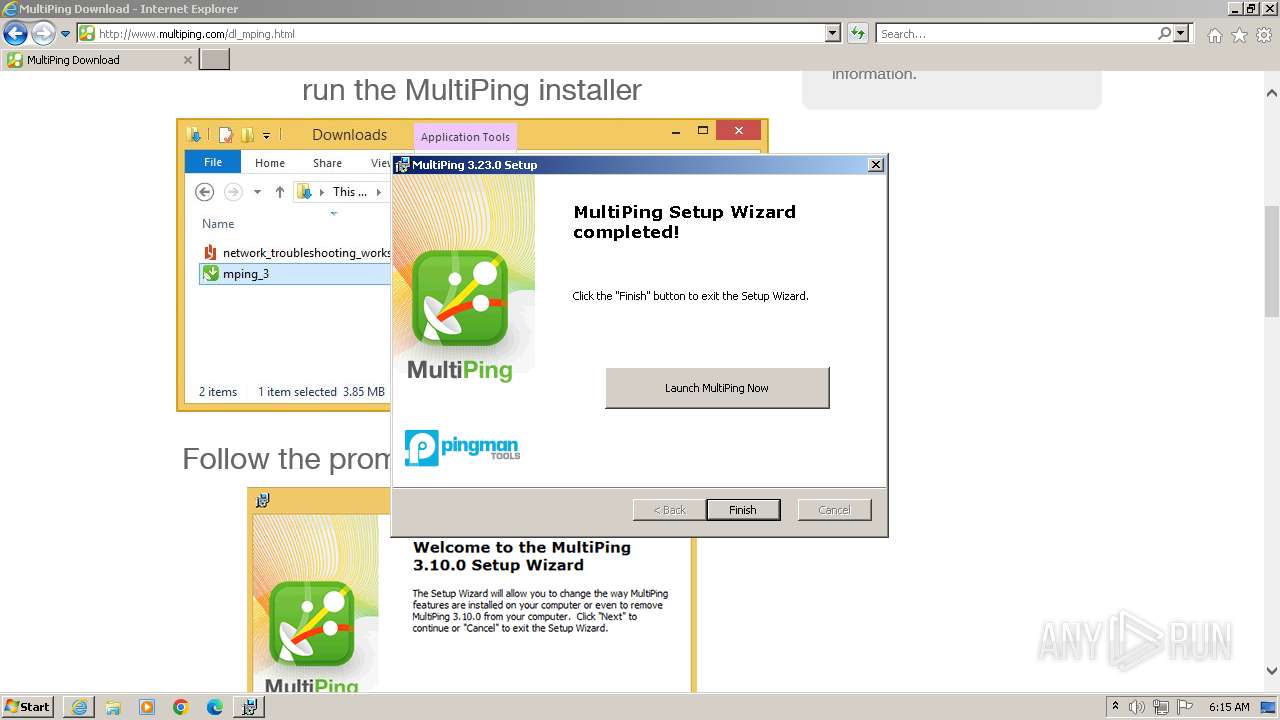The width and height of the screenshot is (1280, 720).
Task: Go back using the browser Back arrow
Action: 15,34
